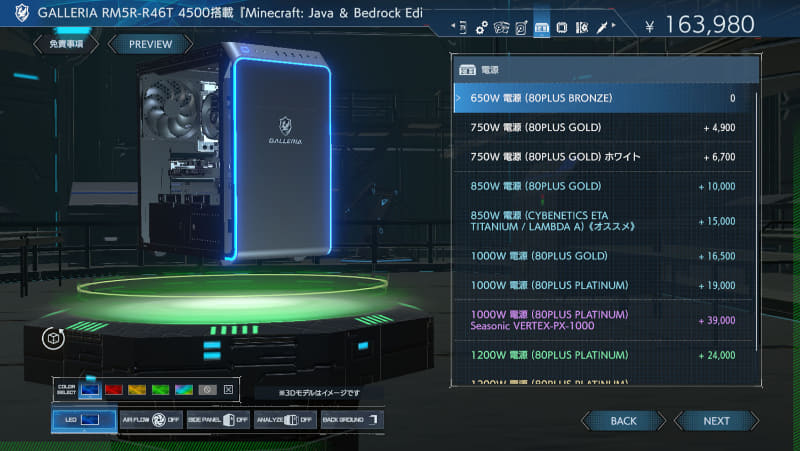Select 1200W 電源 (80PLUS PLATINUM) +24,000 option
The image size is (800, 451).
click(603, 355)
